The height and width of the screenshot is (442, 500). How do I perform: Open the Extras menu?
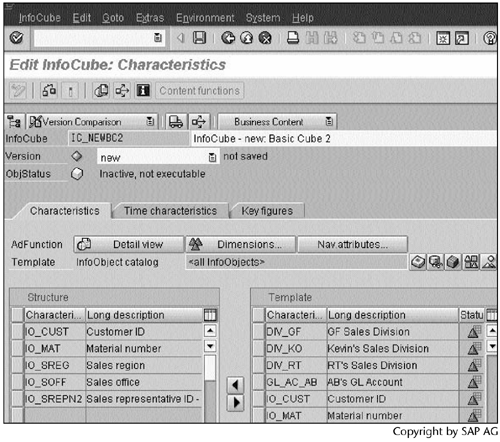(150, 18)
